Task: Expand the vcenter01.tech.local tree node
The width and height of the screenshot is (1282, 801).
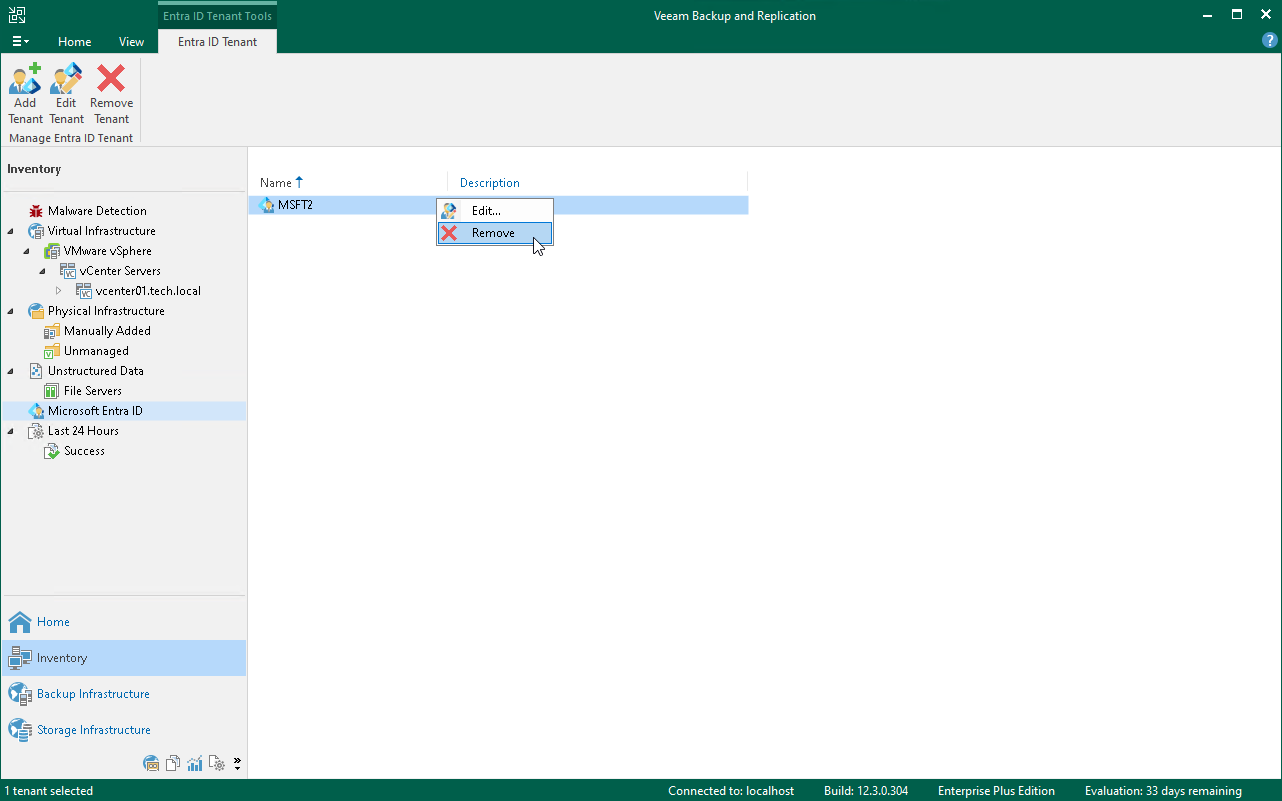Action: pyautogui.click(x=59, y=291)
